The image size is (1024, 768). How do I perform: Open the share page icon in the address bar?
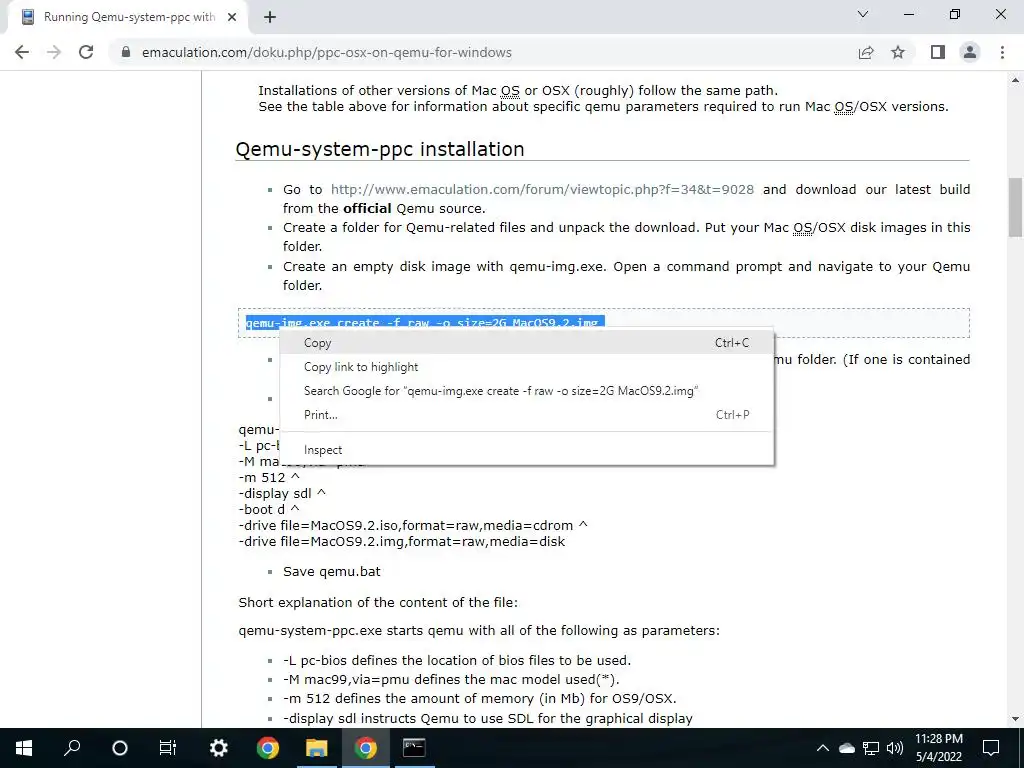click(x=866, y=52)
